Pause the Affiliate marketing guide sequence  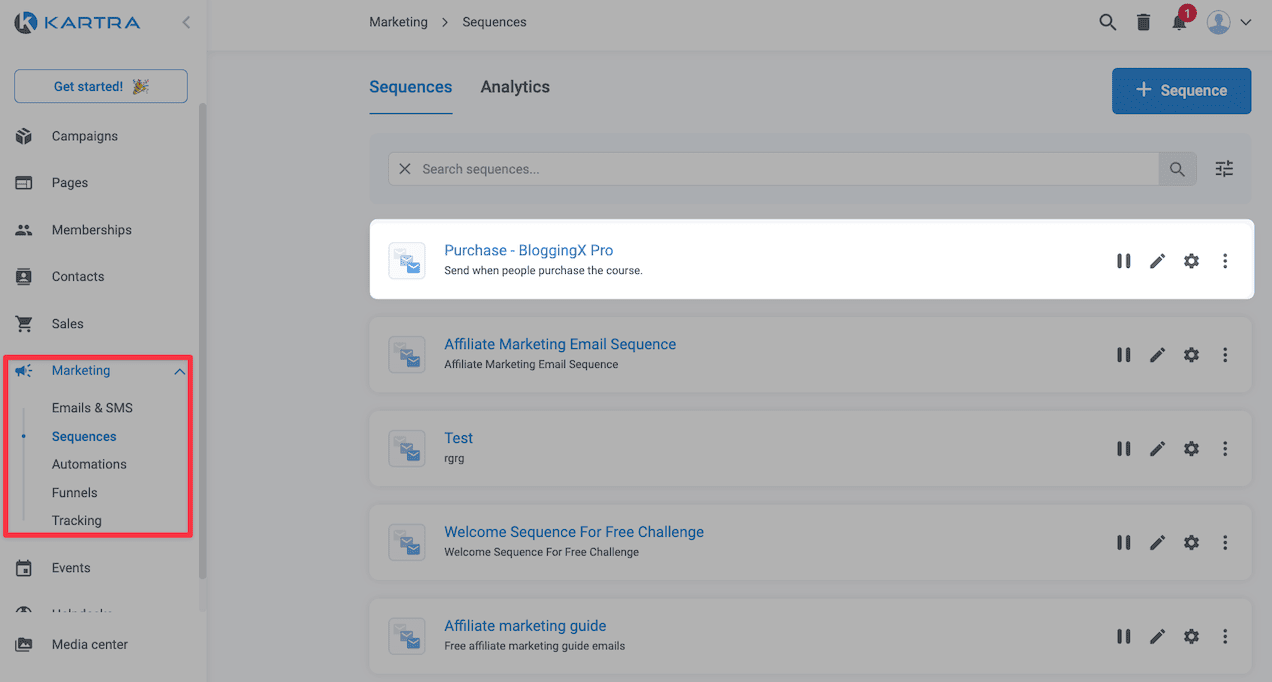click(1124, 637)
